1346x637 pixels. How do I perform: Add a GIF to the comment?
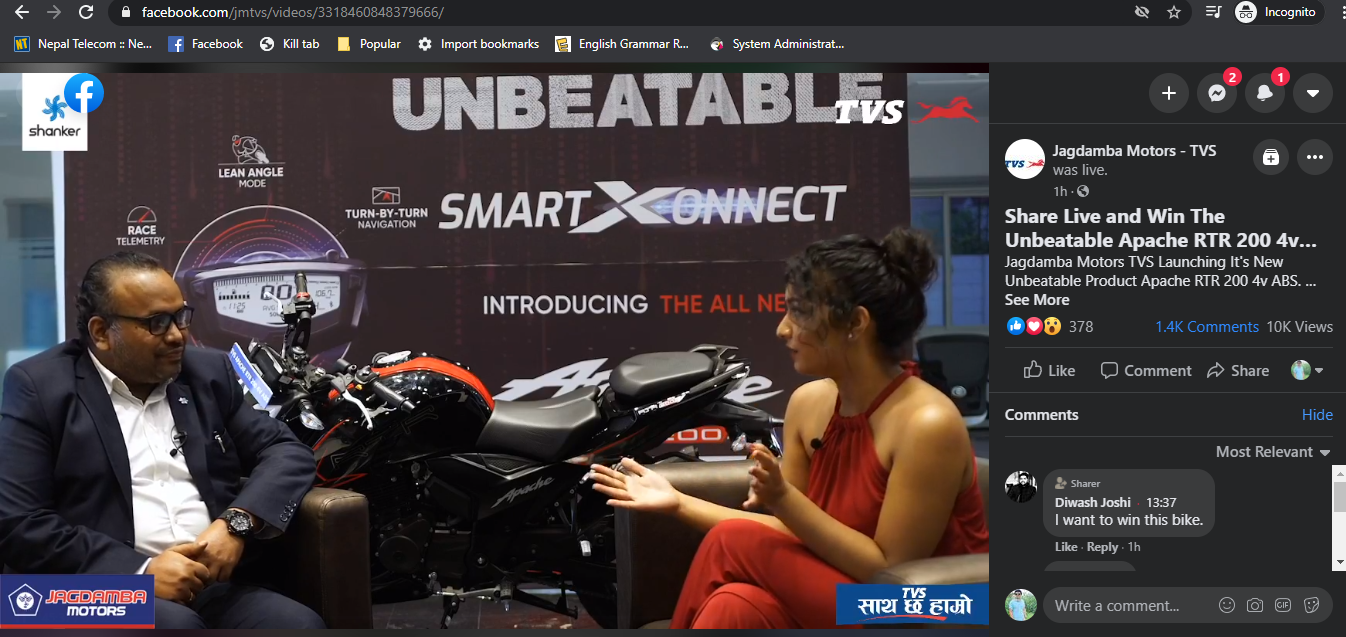(1283, 605)
